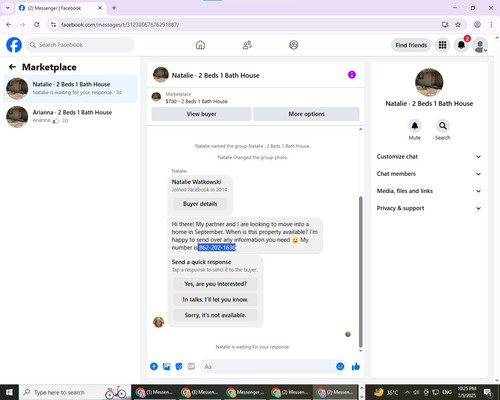
Task: Send quick reply 'Sorry, it's not available.'
Action: tap(215, 315)
